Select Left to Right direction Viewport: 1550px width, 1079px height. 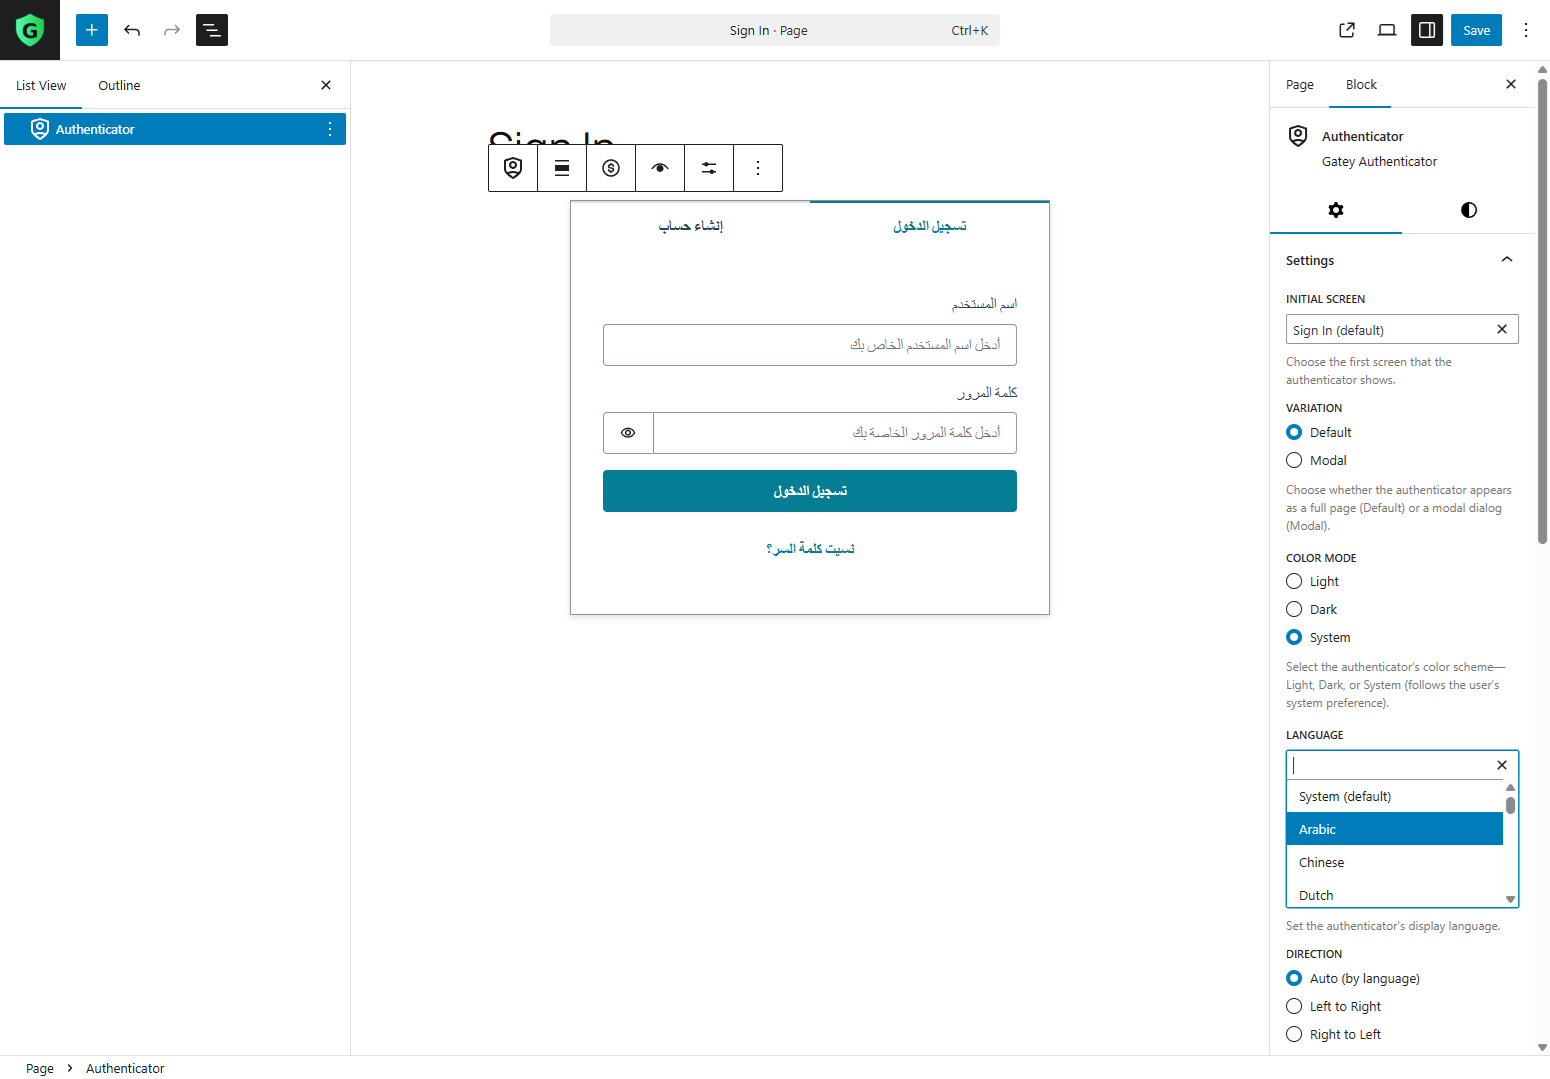tap(1294, 1006)
